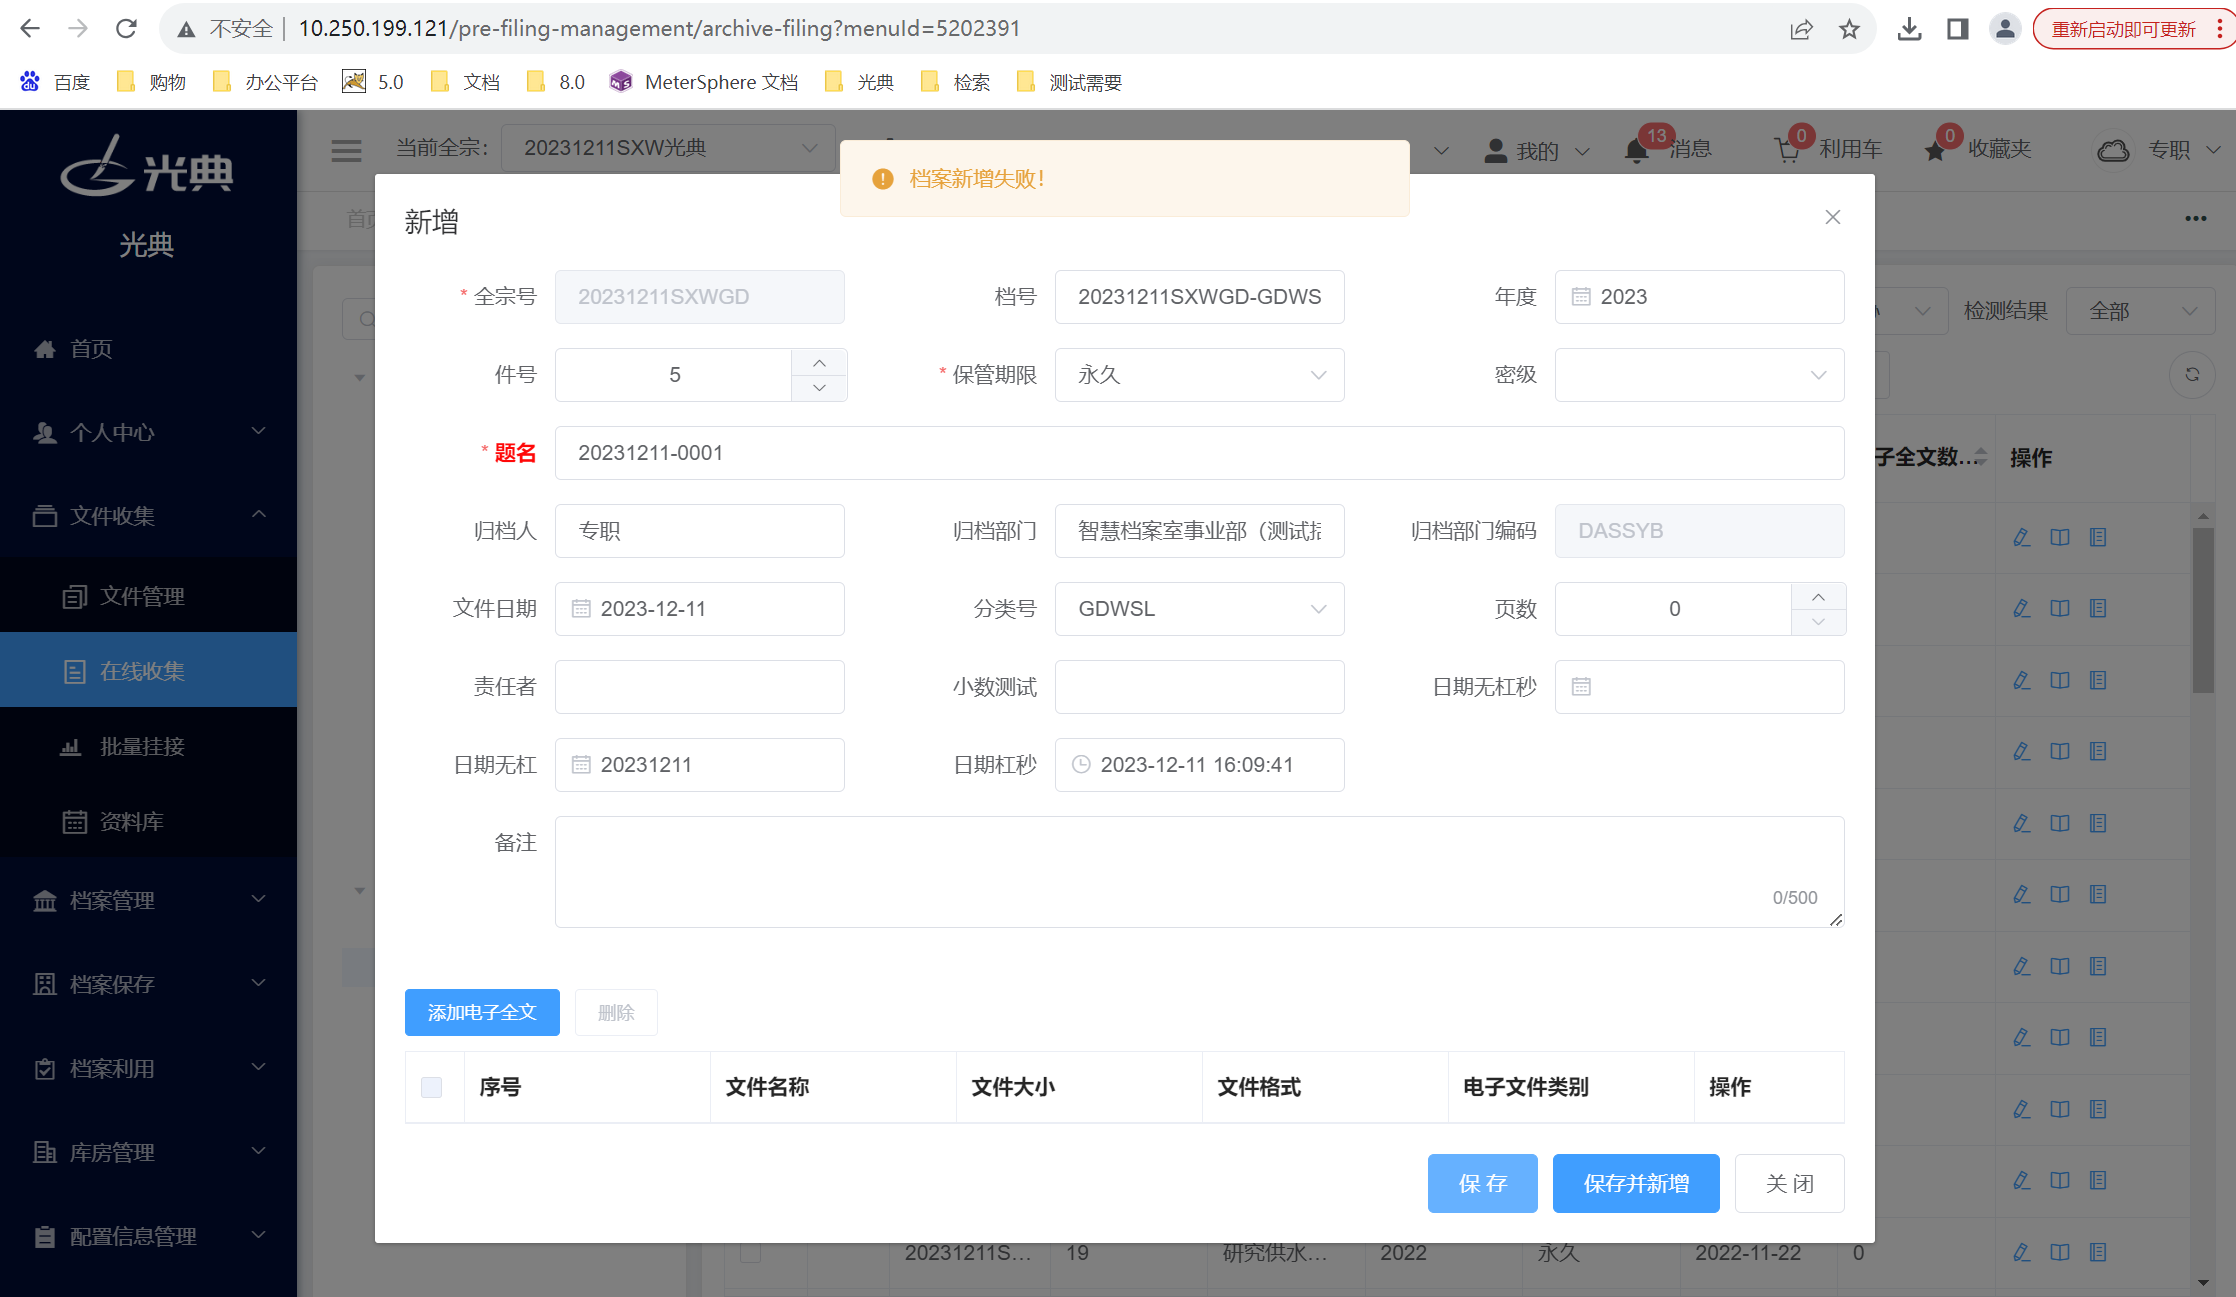Open the 百度 bookmark
Viewport: 2236px width, 1297px height.
coord(55,82)
